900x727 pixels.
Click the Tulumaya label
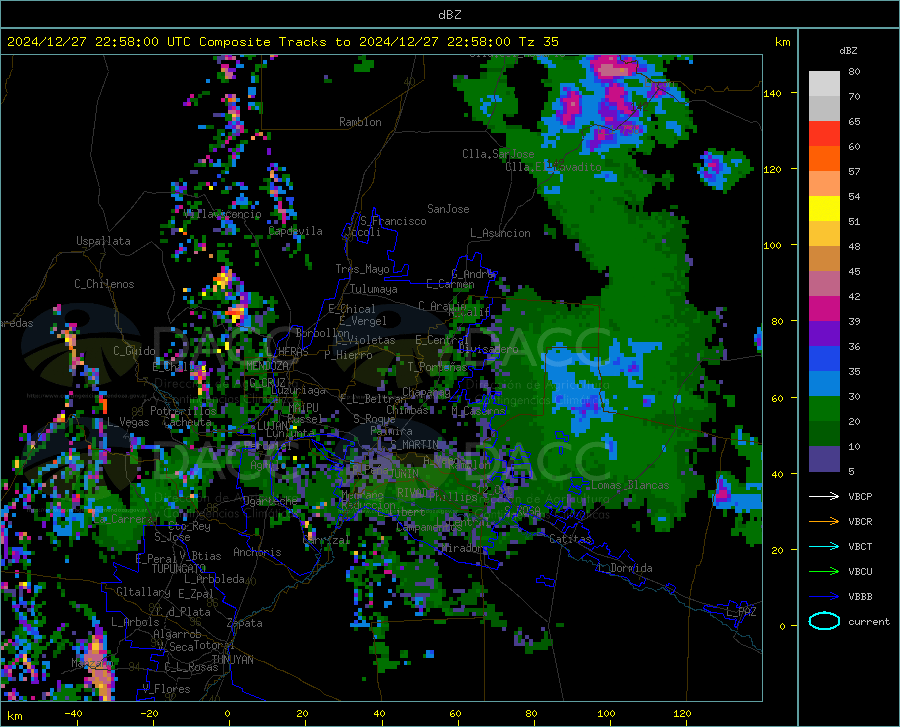373,289
